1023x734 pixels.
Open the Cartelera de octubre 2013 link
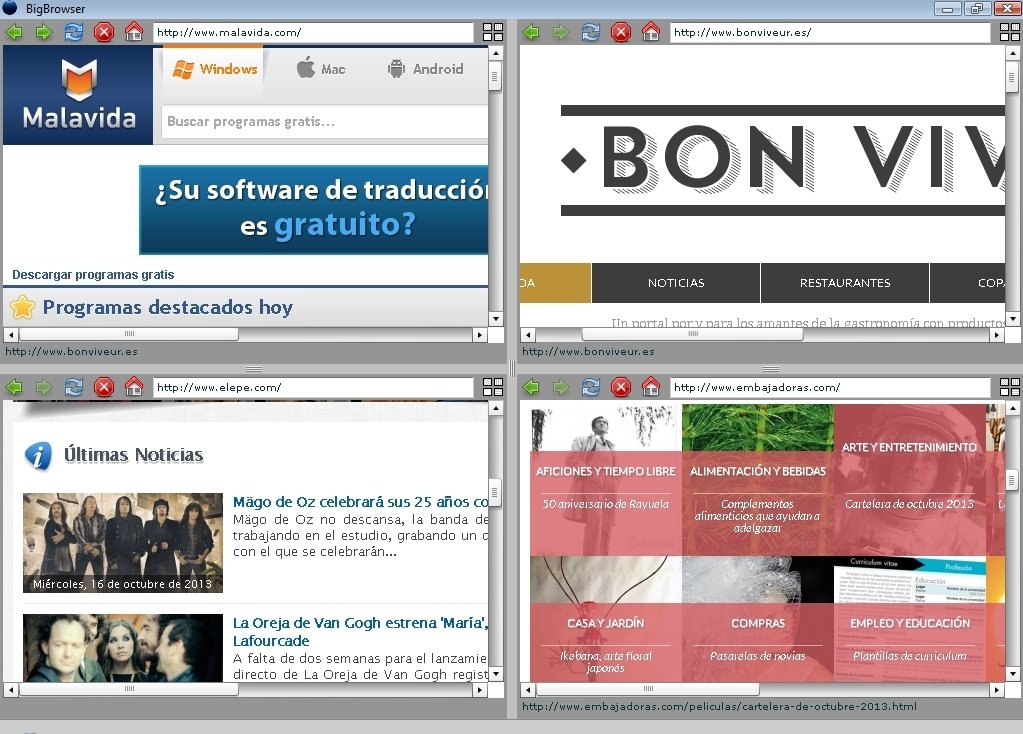pyautogui.click(x=909, y=504)
